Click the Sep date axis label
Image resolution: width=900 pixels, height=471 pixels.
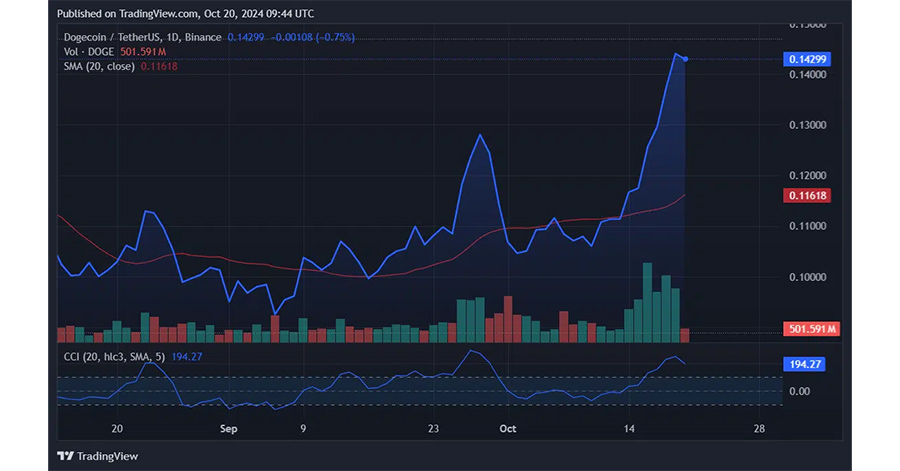pyautogui.click(x=228, y=429)
